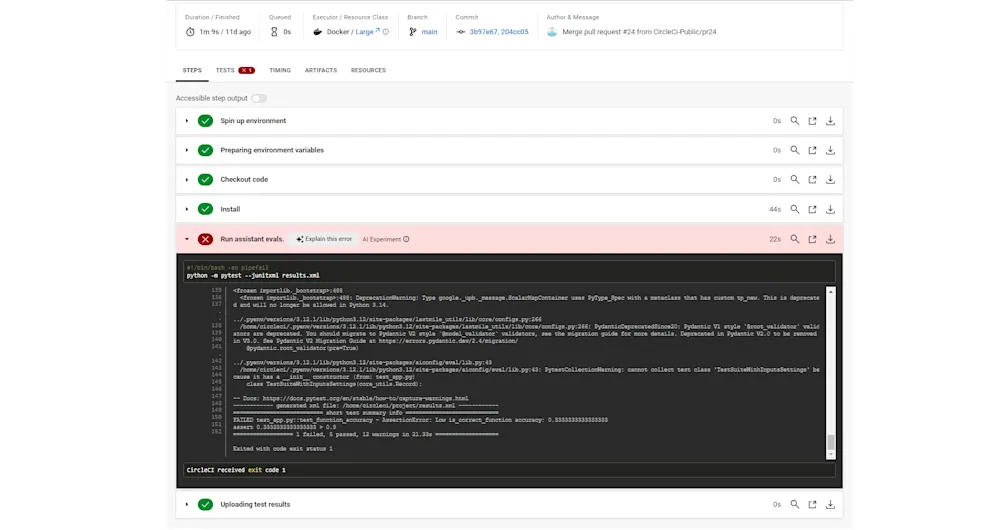Search output of Uploading test results step
Screen dimensions: 1003x530
(x=794, y=504)
